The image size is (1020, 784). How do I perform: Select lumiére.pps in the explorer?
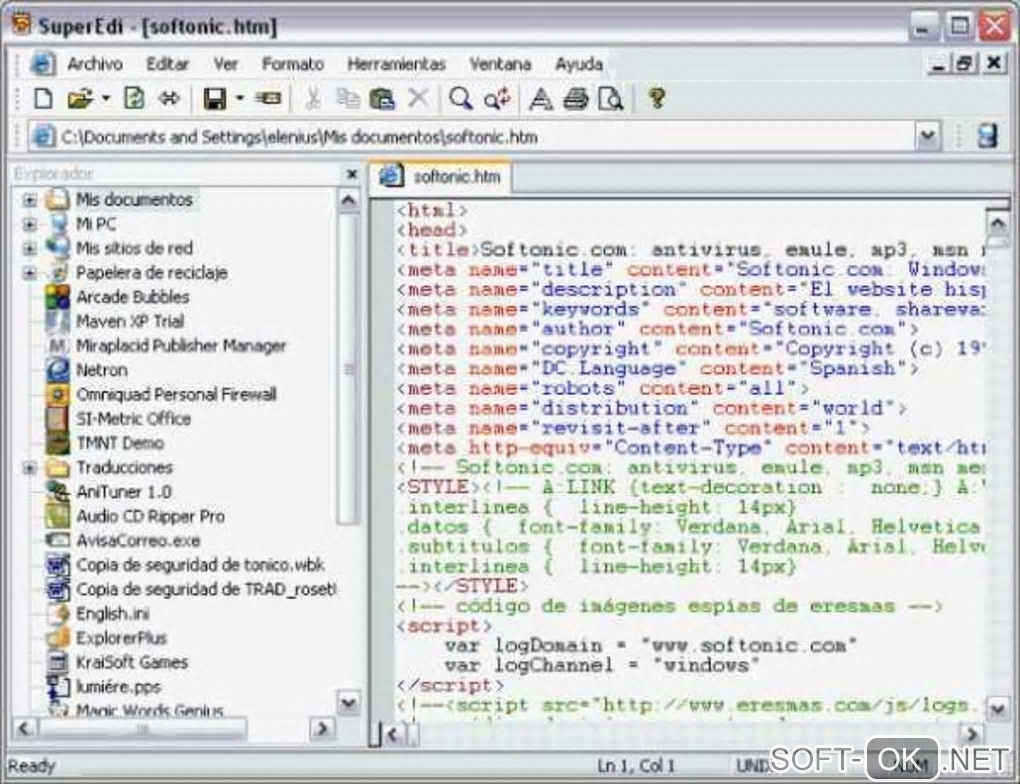click(118, 687)
